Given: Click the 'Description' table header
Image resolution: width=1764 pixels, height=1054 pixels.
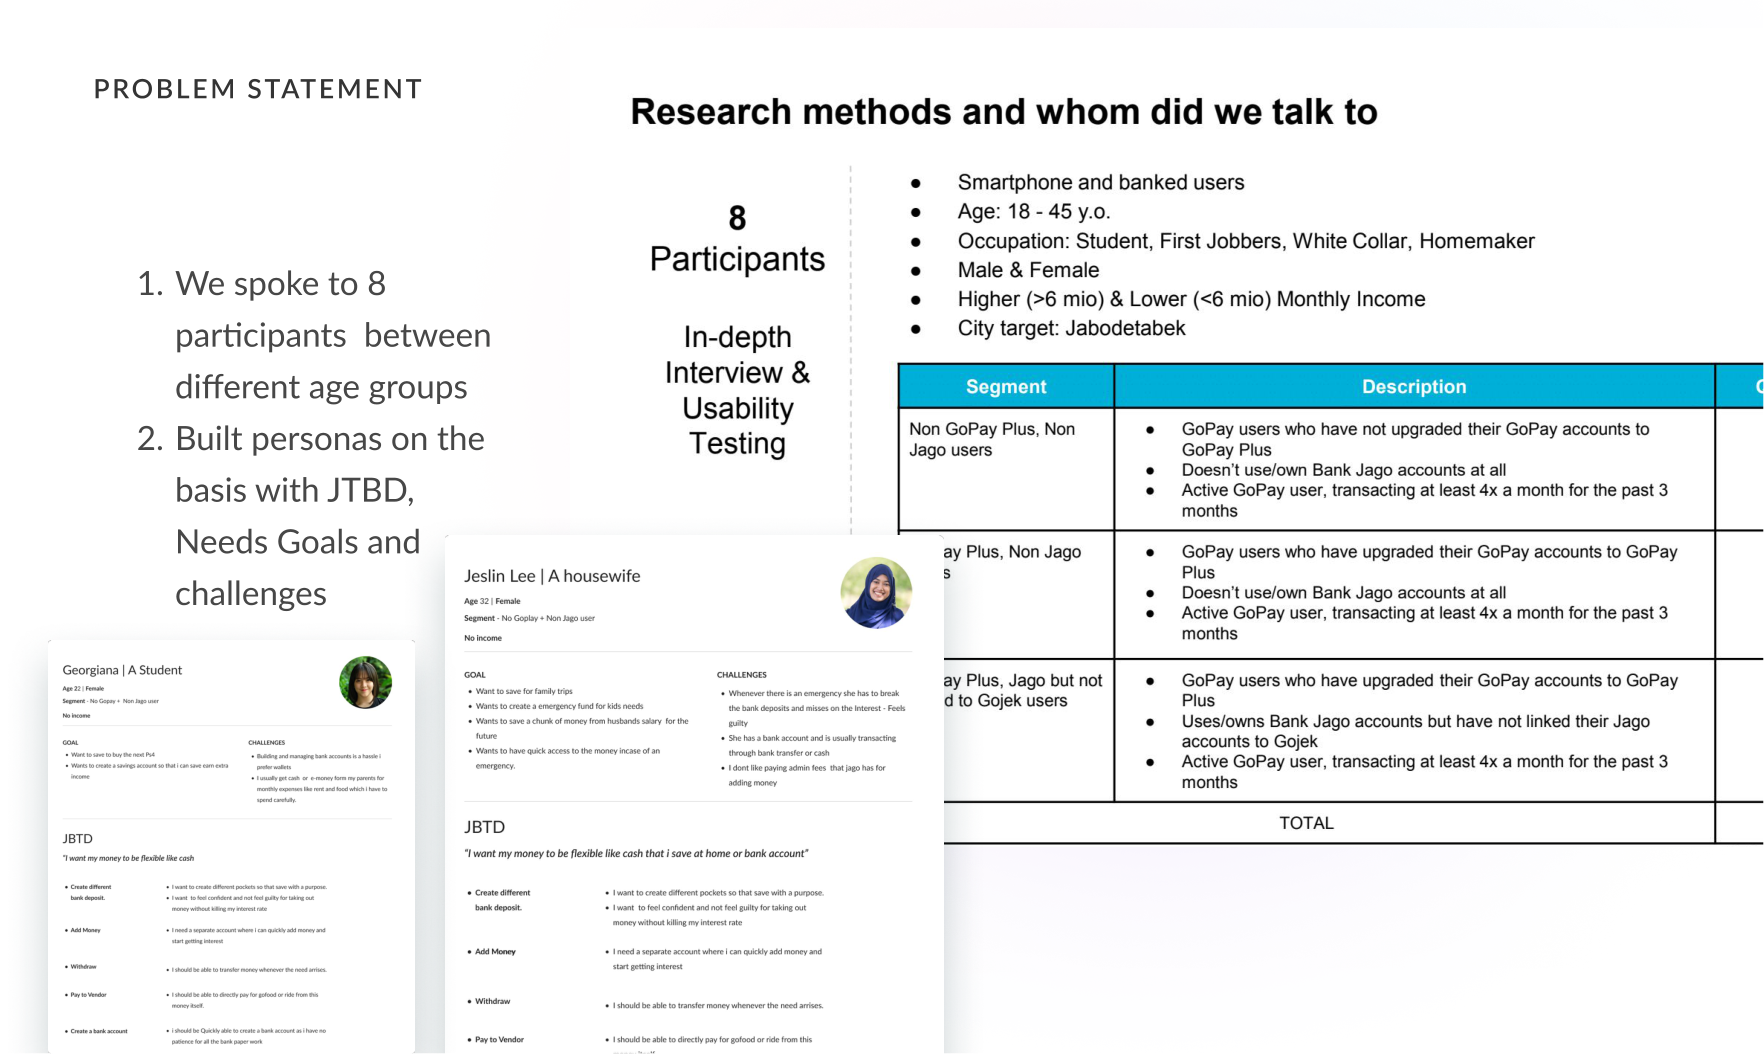Looking at the screenshot, I should pos(1414,387).
